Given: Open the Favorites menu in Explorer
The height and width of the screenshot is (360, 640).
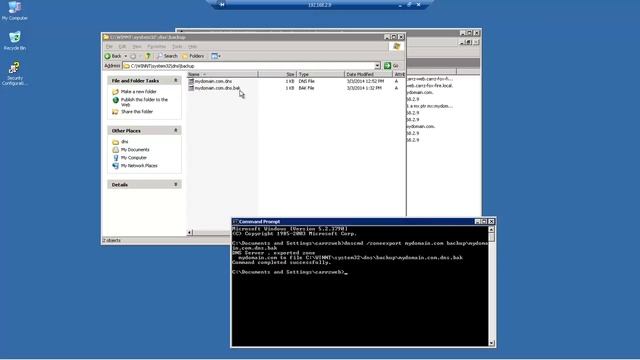Looking at the screenshot, I should tap(156, 47).
